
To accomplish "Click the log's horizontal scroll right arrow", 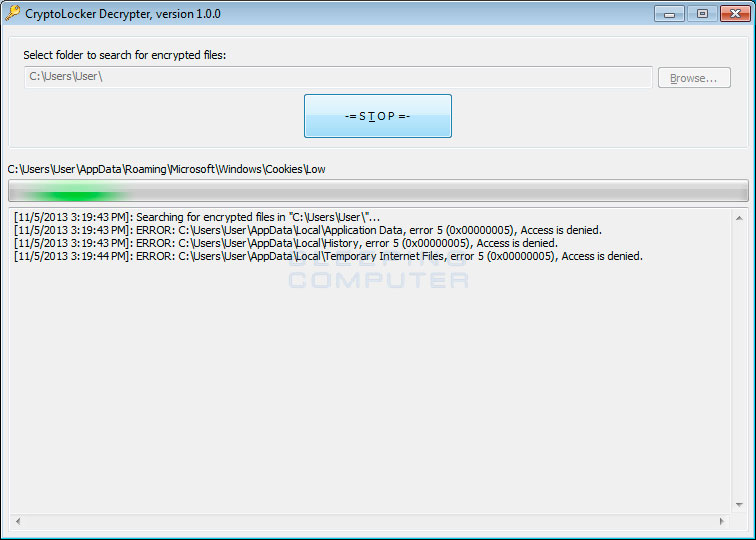I will (722, 521).
